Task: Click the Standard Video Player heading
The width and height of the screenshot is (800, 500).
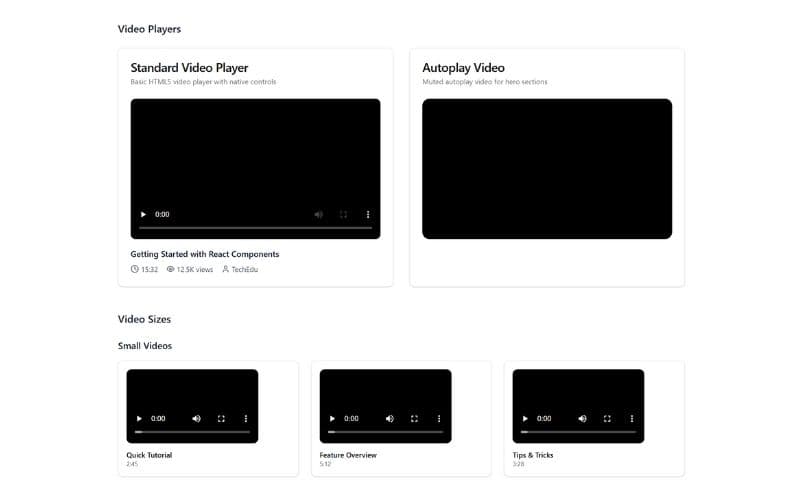Action: 189,68
